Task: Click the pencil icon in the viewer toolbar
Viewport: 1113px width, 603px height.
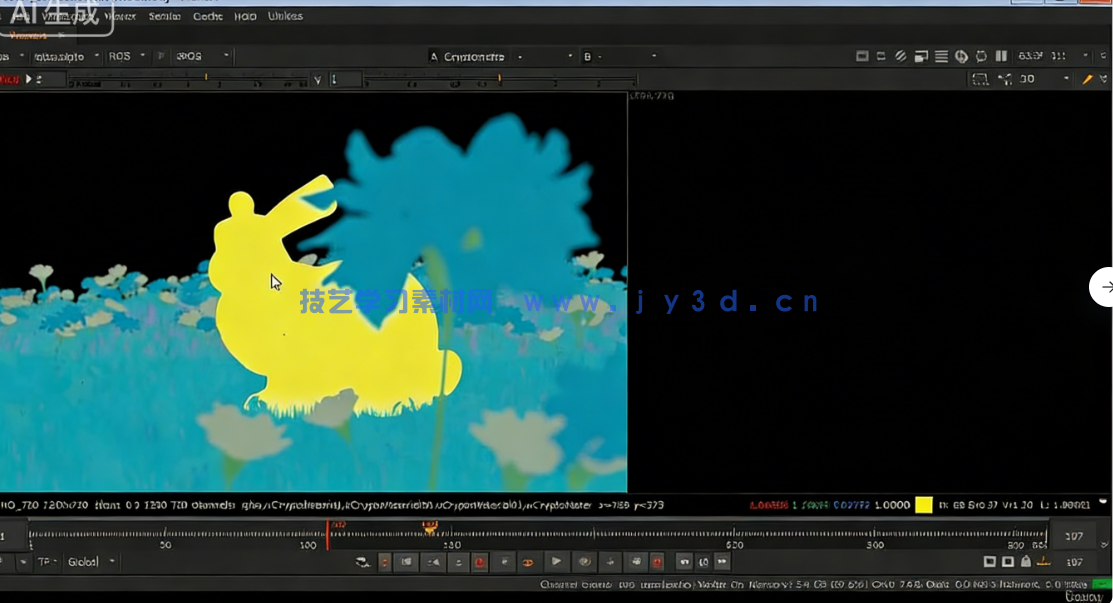Action: click(1088, 79)
